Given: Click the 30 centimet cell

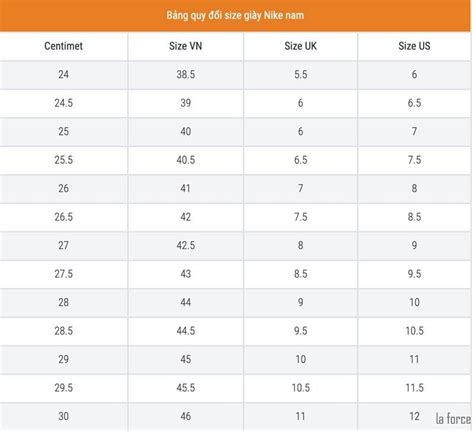Looking at the screenshot, I should [x=64, y=417].
